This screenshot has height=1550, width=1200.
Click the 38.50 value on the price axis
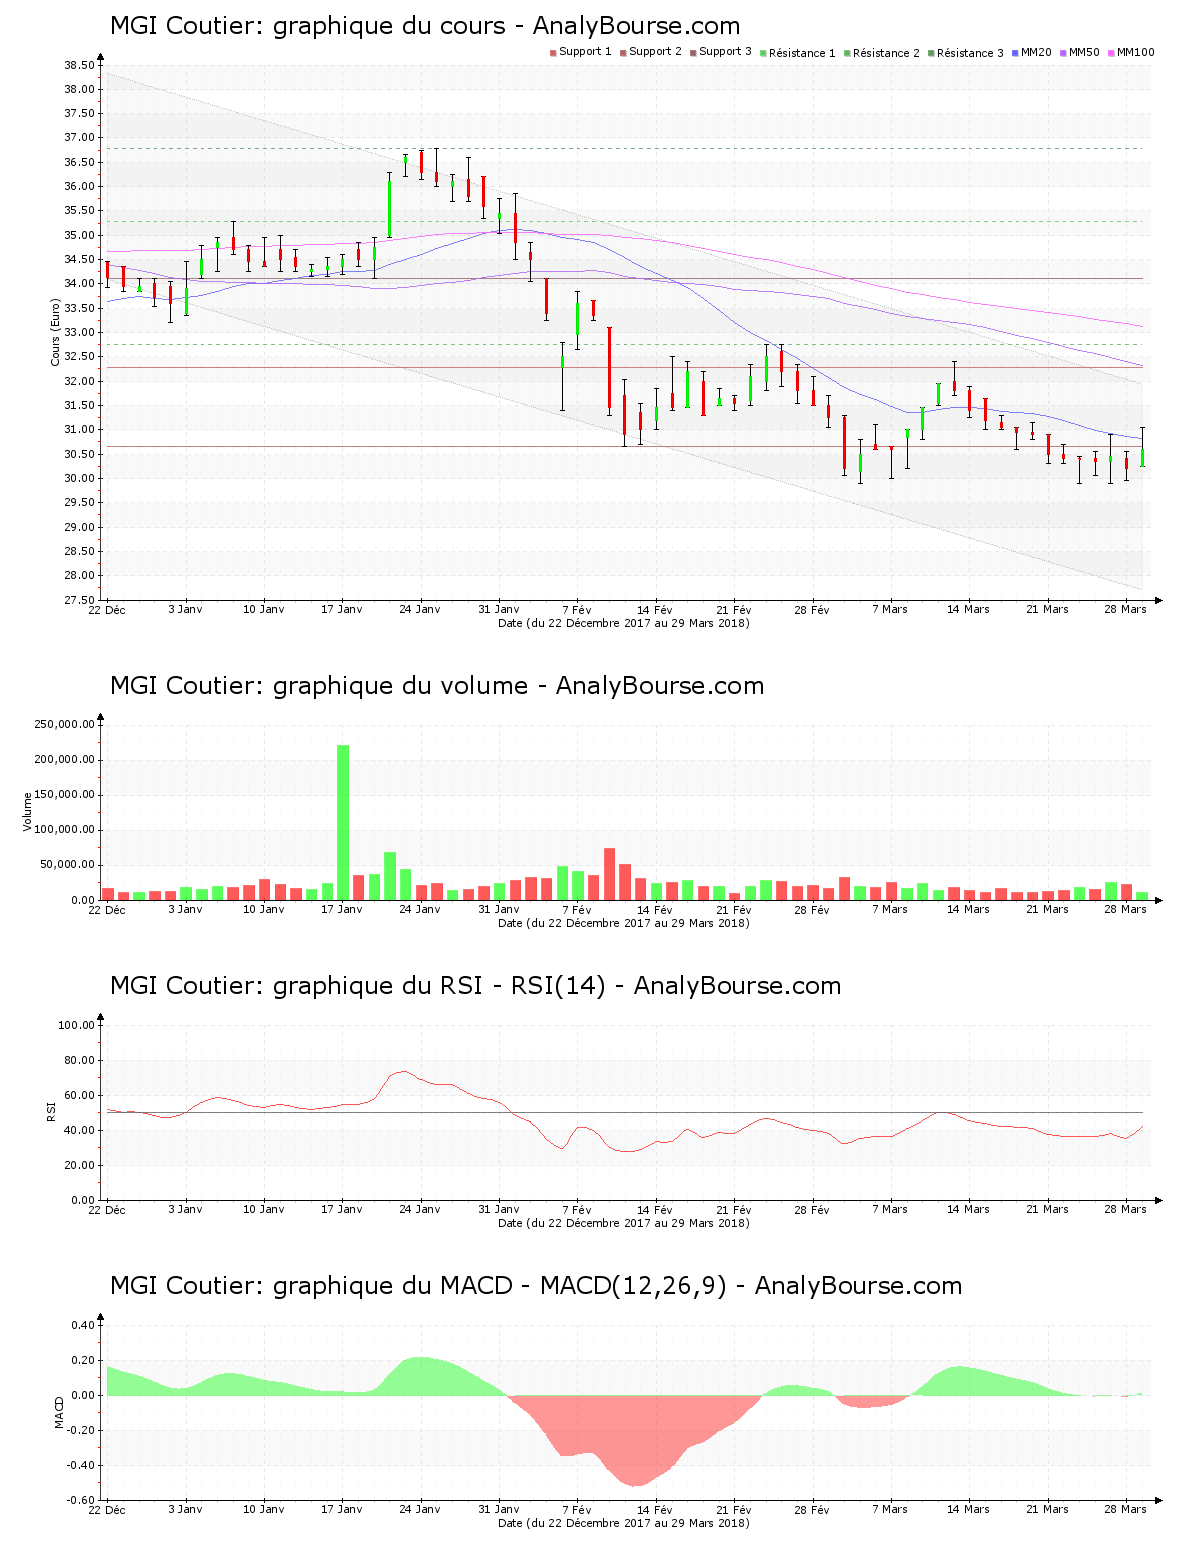point(79,65)
